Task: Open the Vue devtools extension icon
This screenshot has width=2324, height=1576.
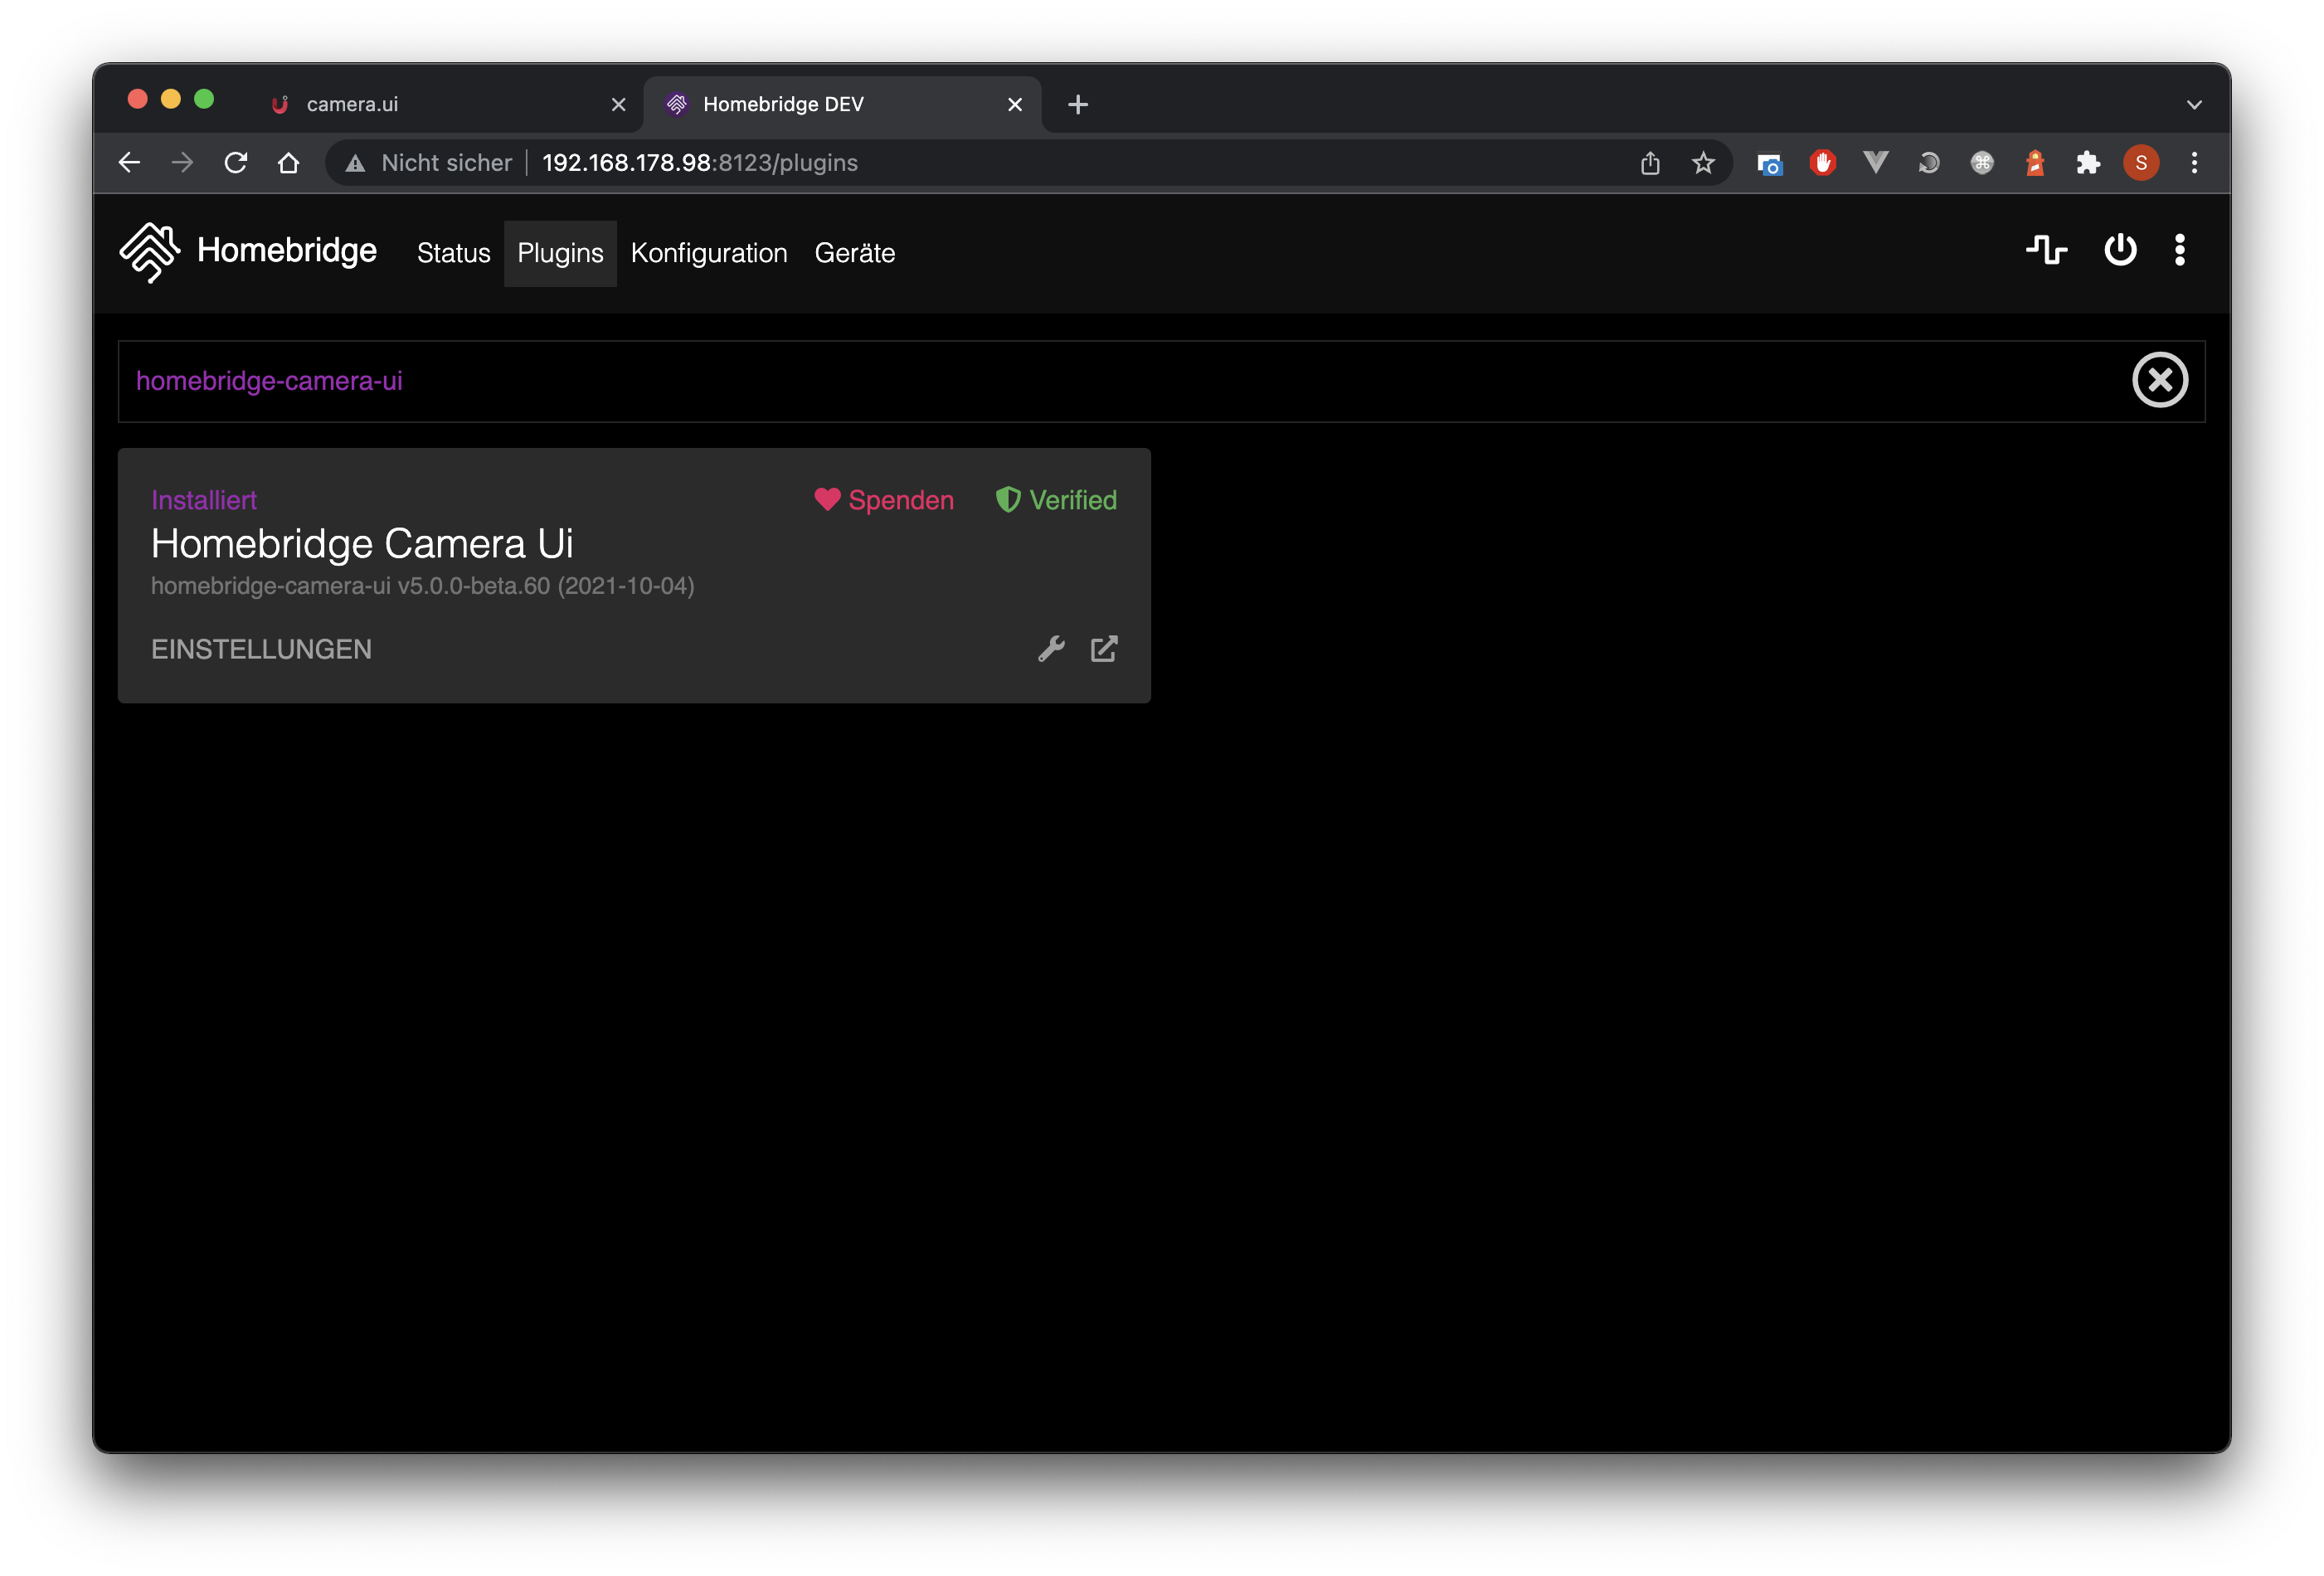Action: click(x=1875, y=162)
